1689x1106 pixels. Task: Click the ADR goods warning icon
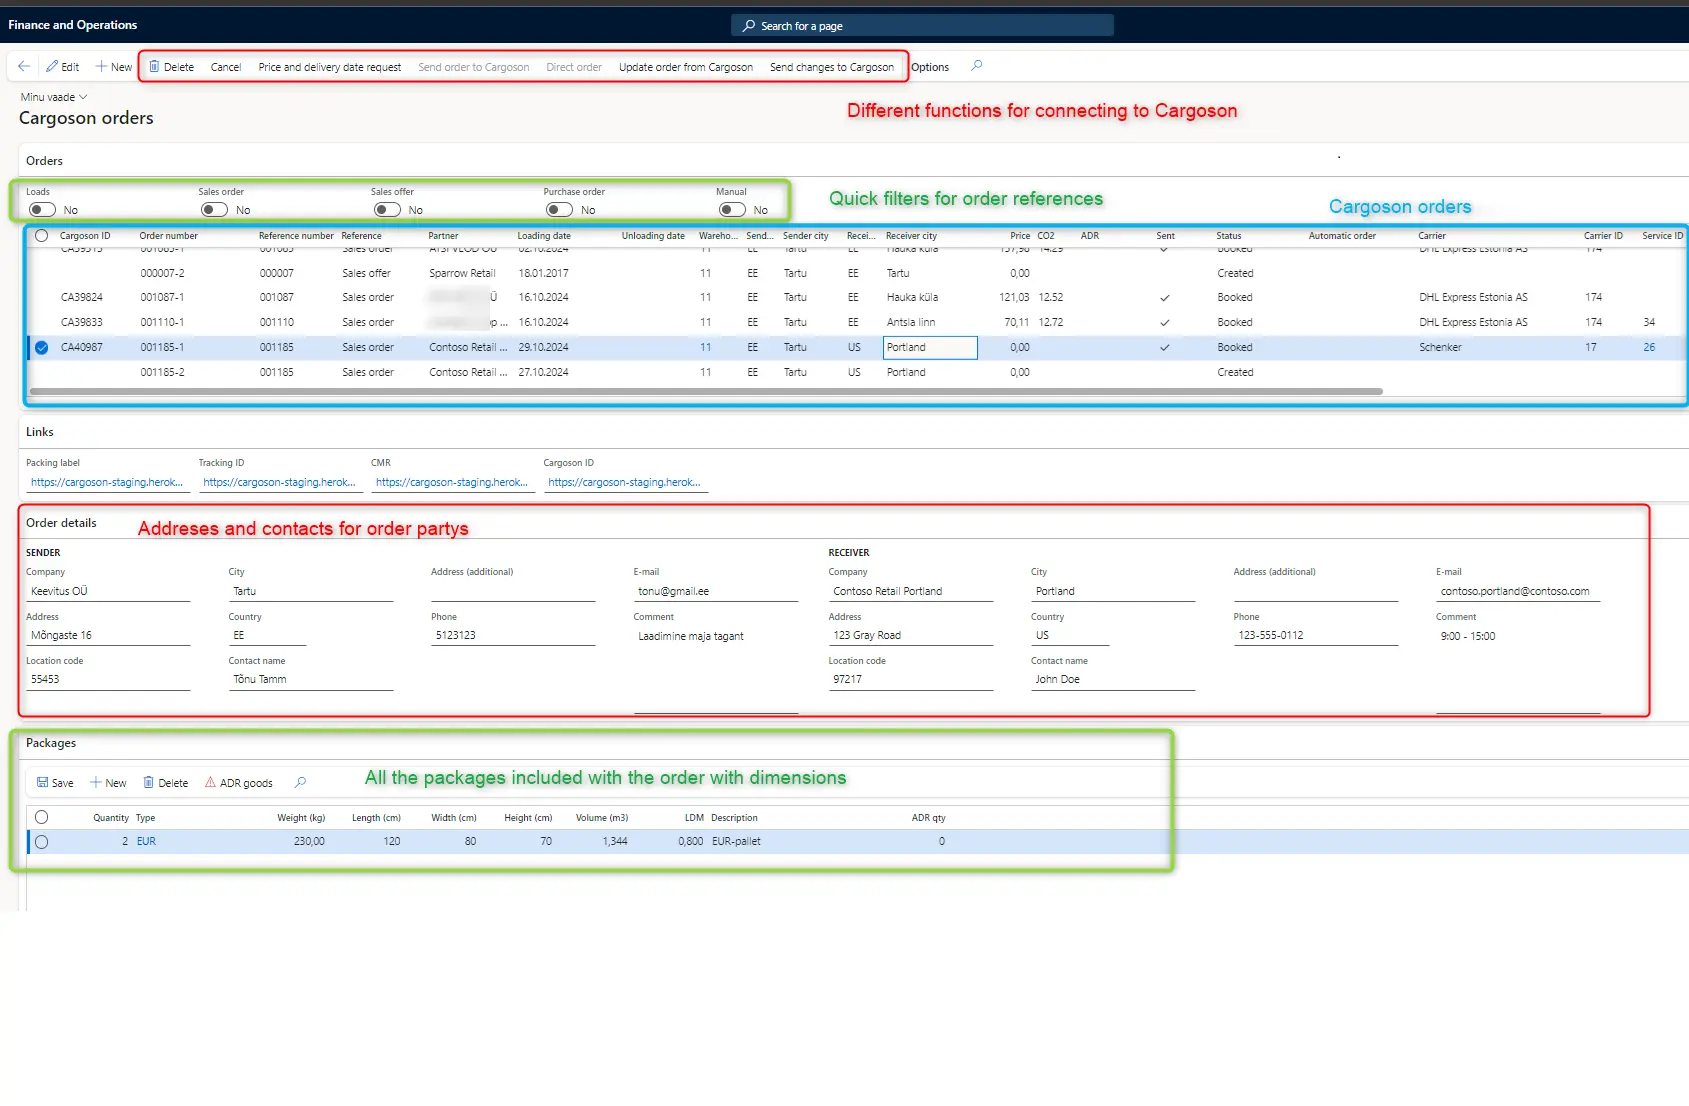210,783
